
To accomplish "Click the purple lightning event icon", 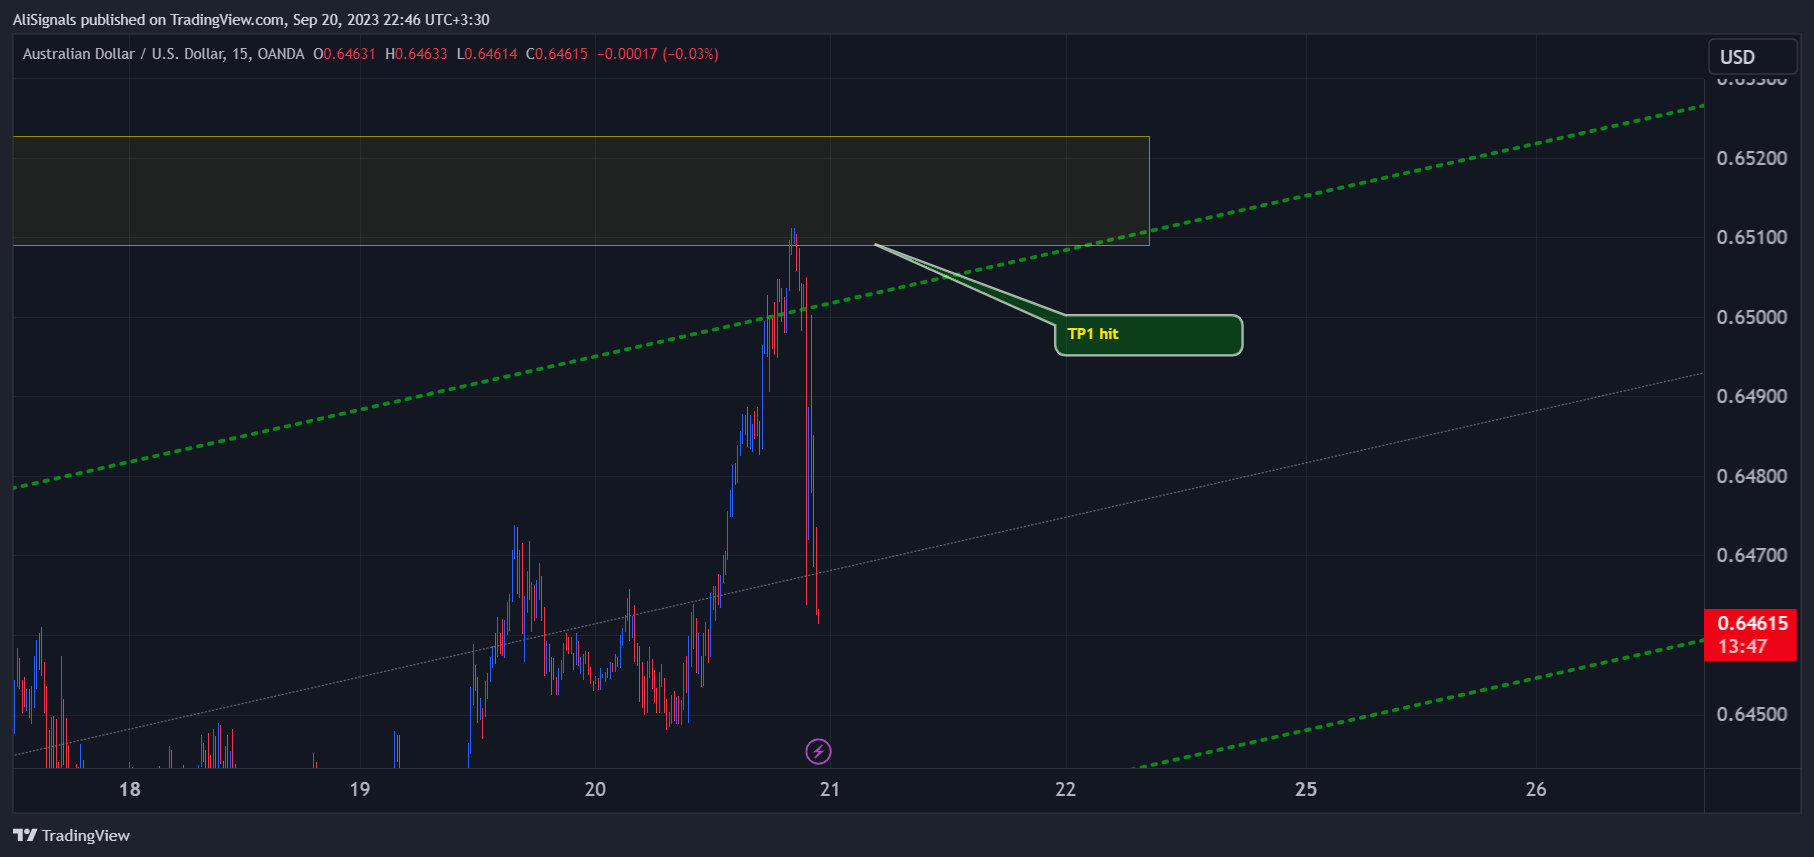I will (818, 751).
